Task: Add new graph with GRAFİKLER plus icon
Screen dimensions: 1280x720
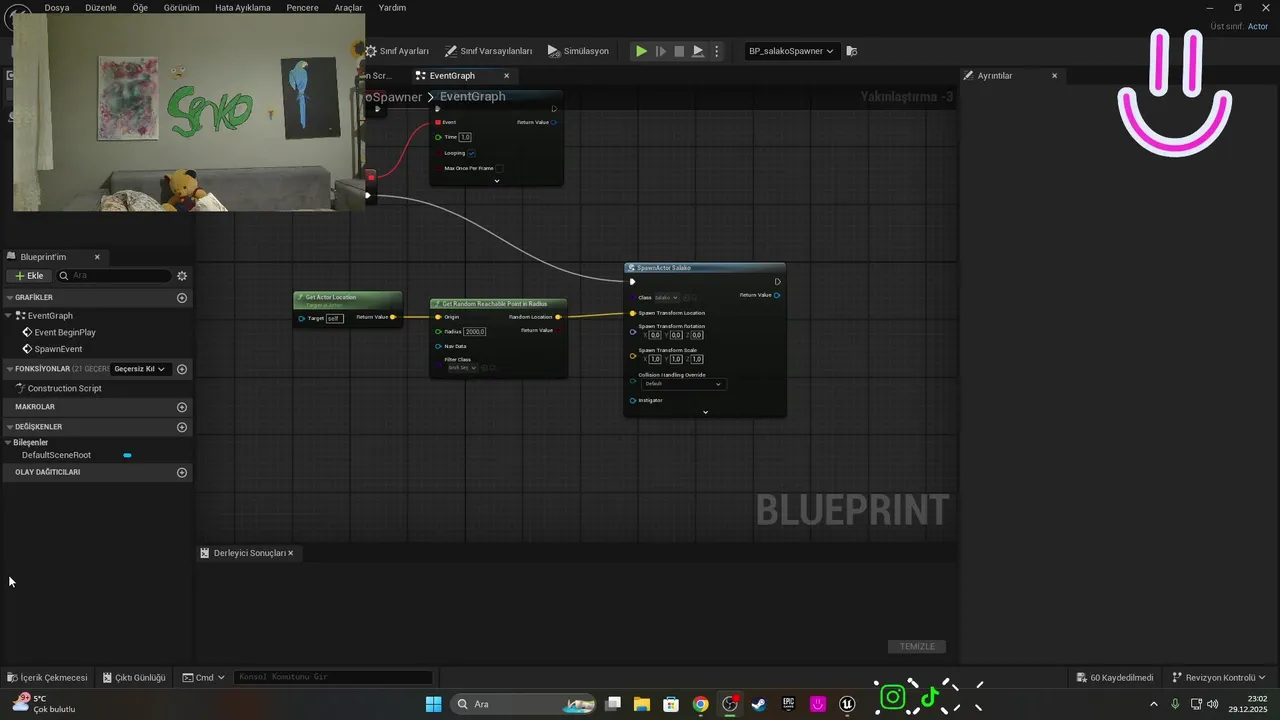Action: 182,298
